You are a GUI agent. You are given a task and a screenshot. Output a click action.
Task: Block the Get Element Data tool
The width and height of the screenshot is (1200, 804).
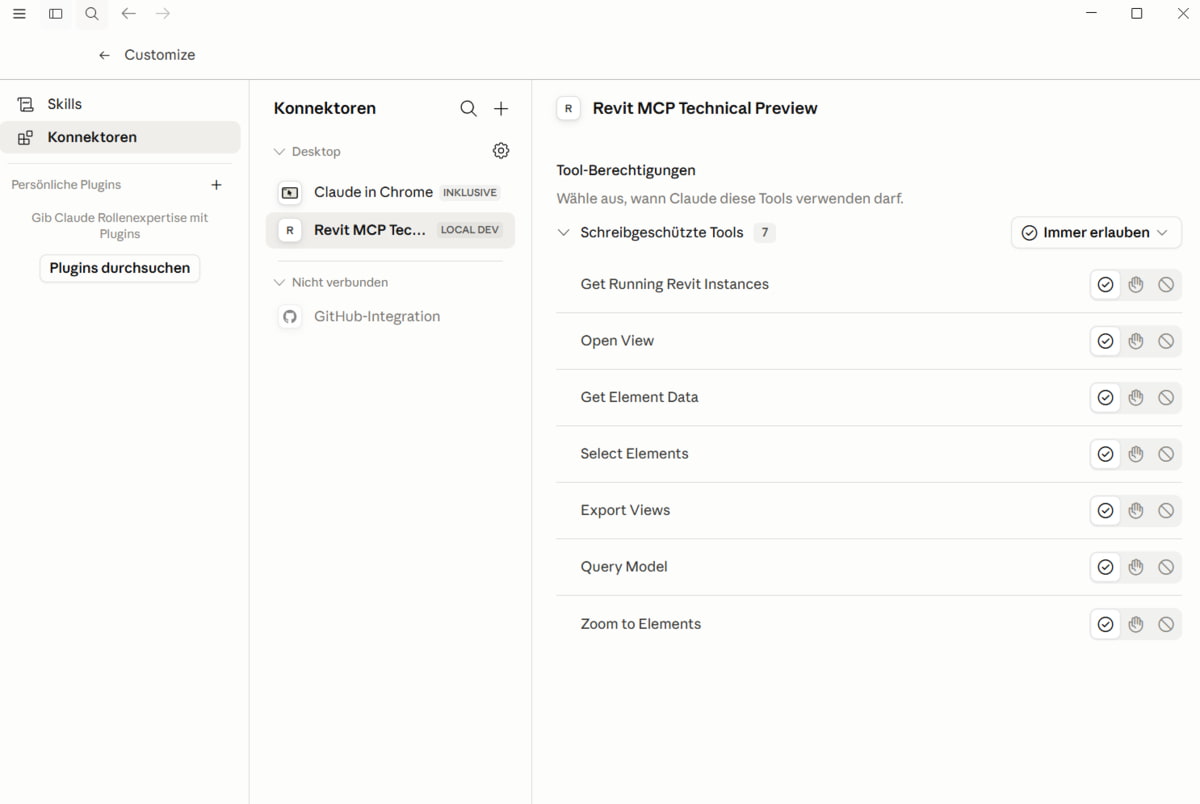[1166, 398]
